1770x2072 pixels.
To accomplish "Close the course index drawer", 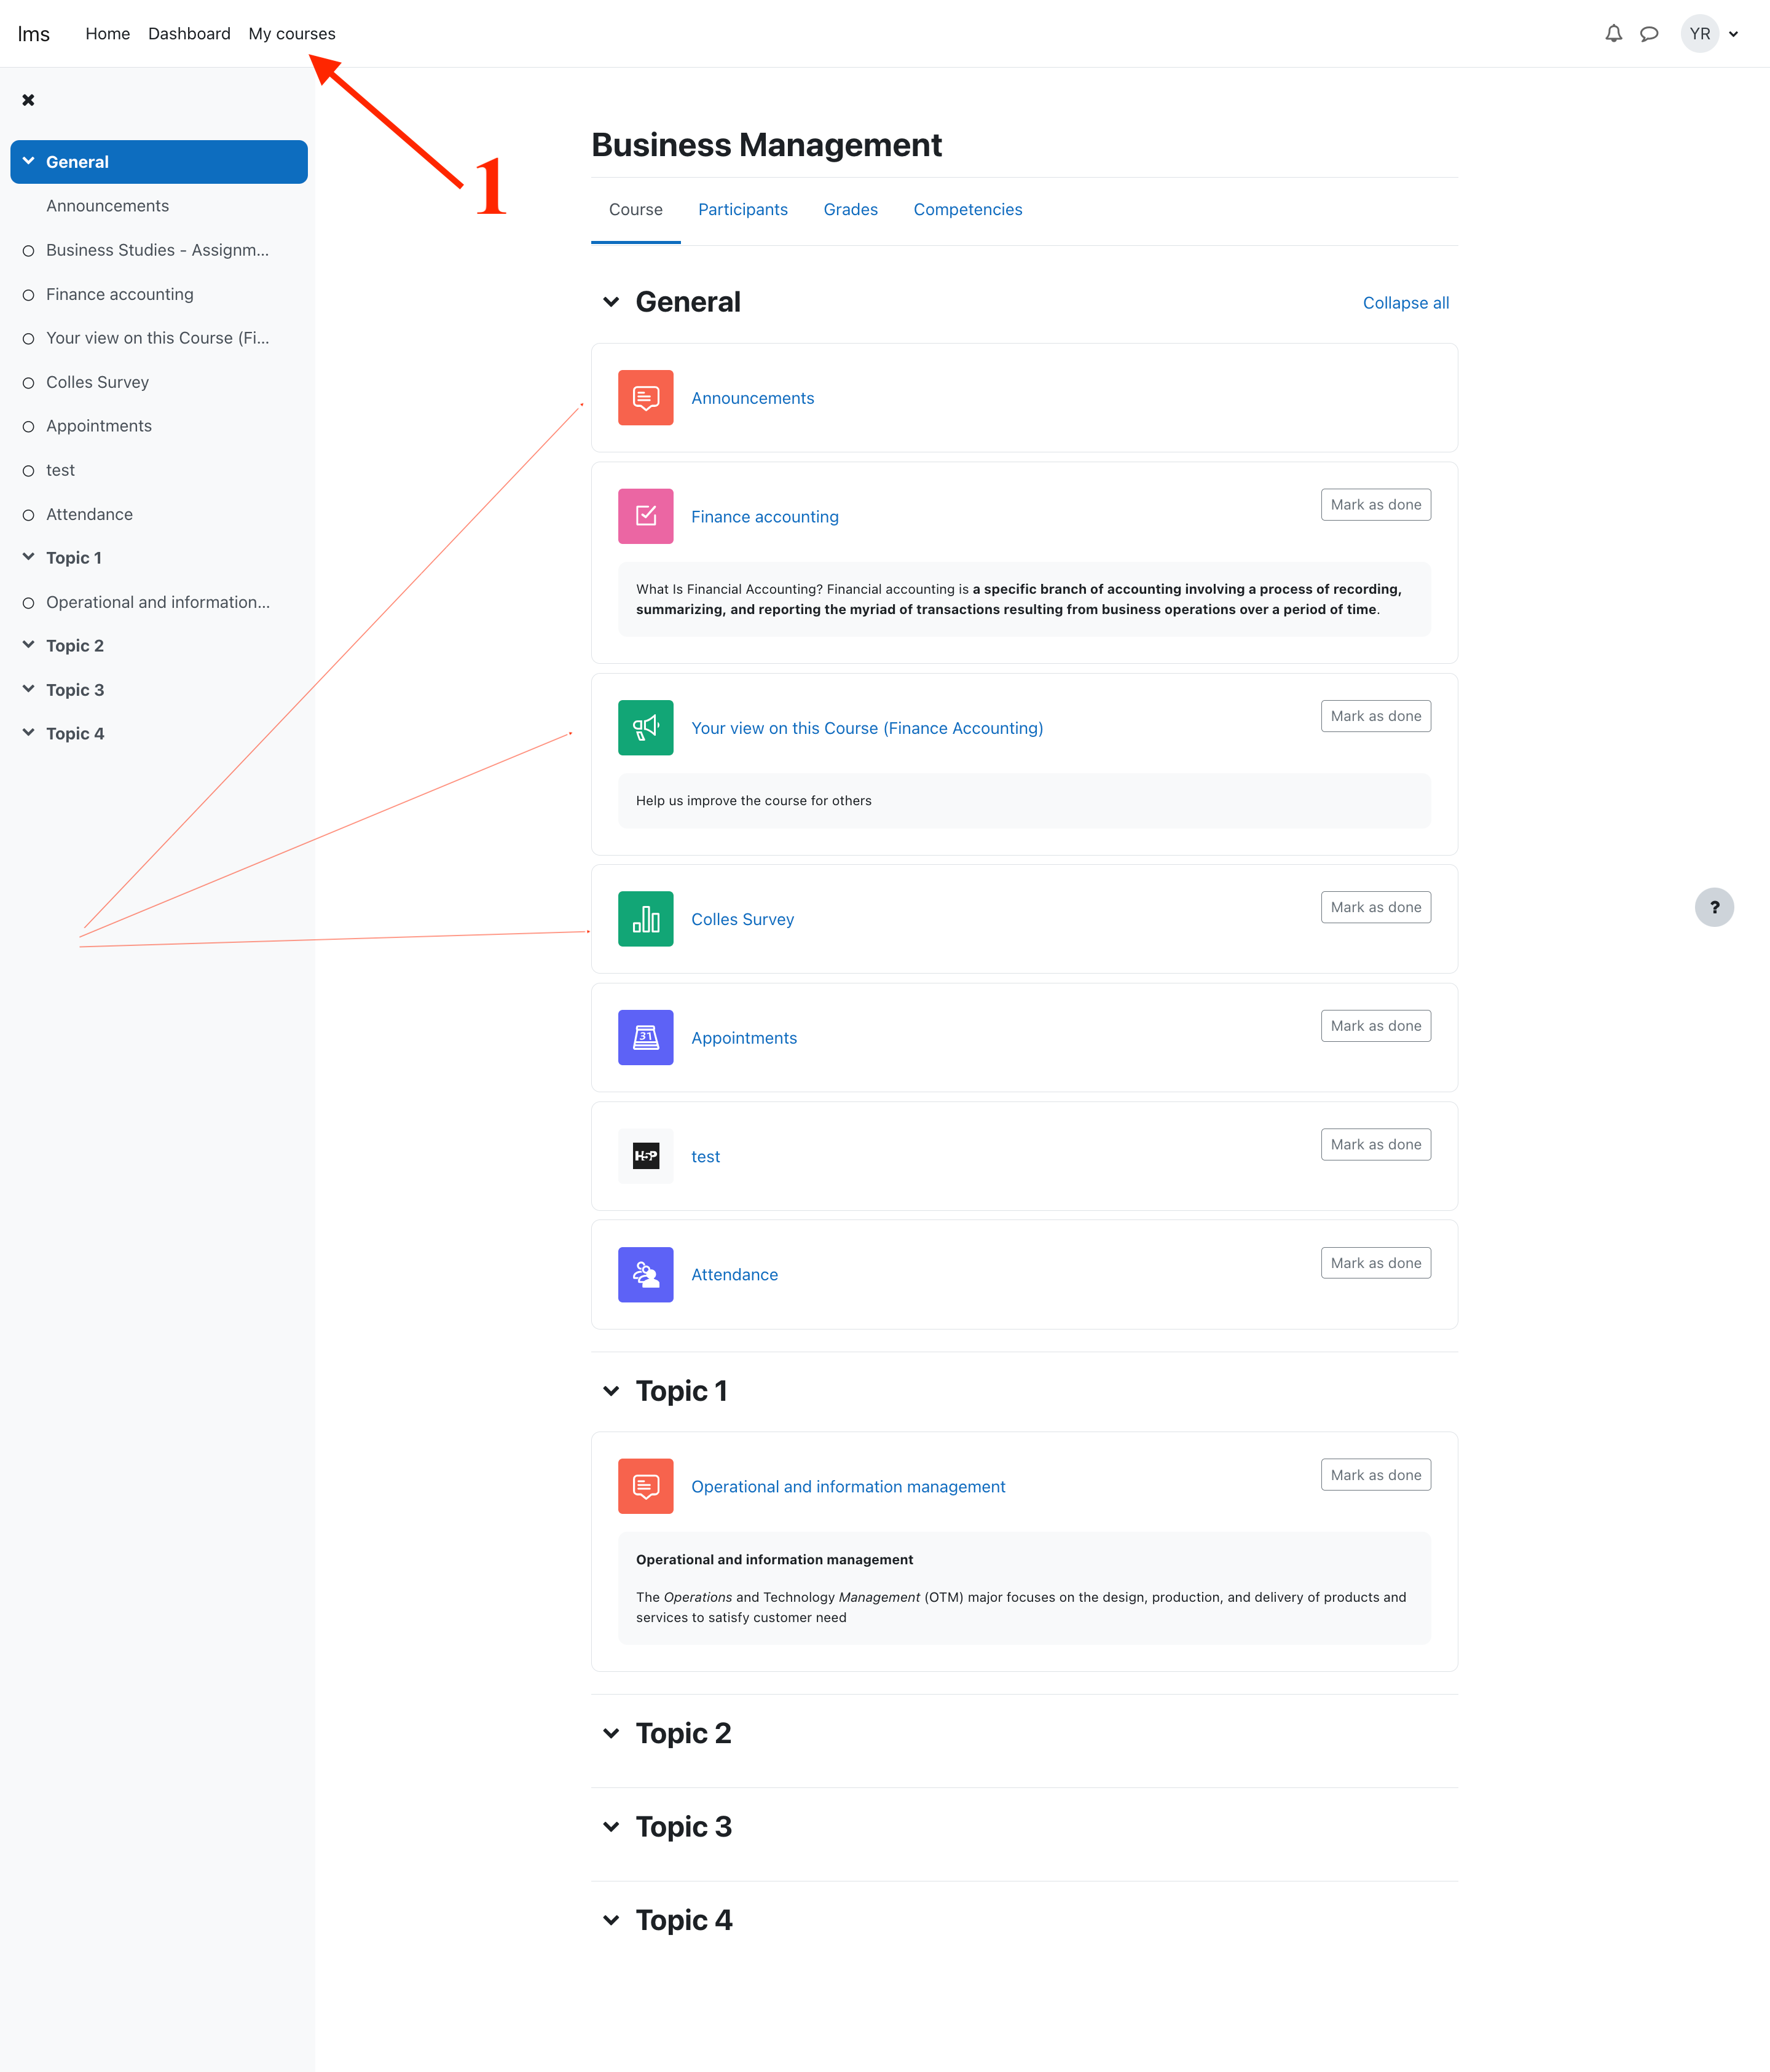I will (28, 100).
